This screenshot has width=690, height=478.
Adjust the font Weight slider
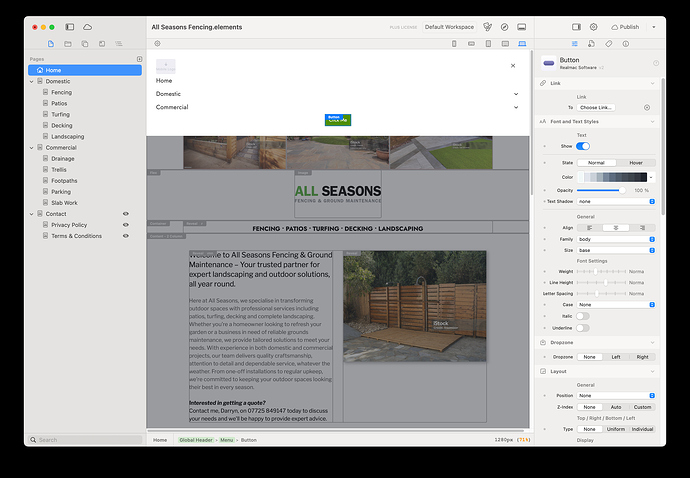point(601,272)
